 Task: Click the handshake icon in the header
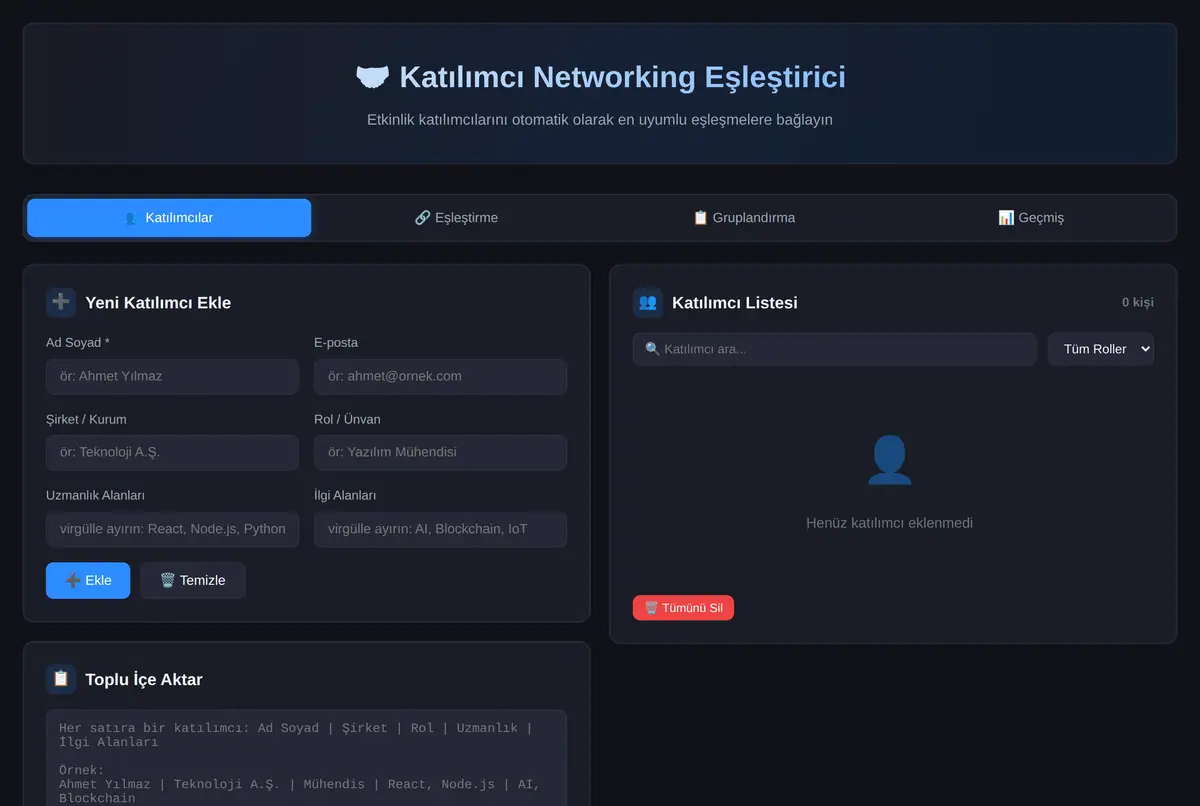point(372,77)
